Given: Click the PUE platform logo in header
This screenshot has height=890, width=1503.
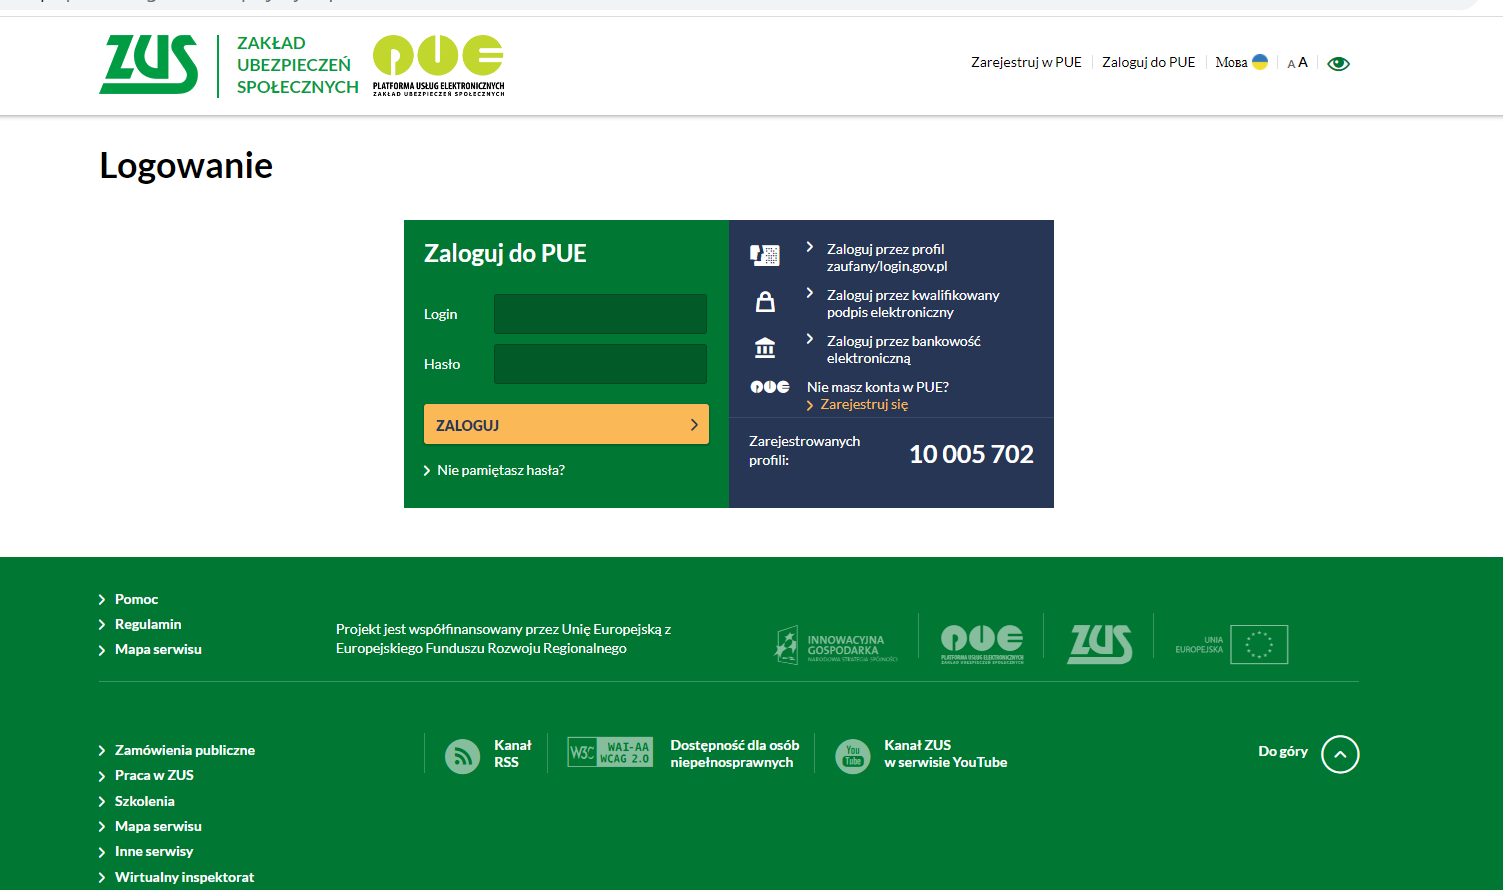Looking at the screenshot, I should click(438, 65).
